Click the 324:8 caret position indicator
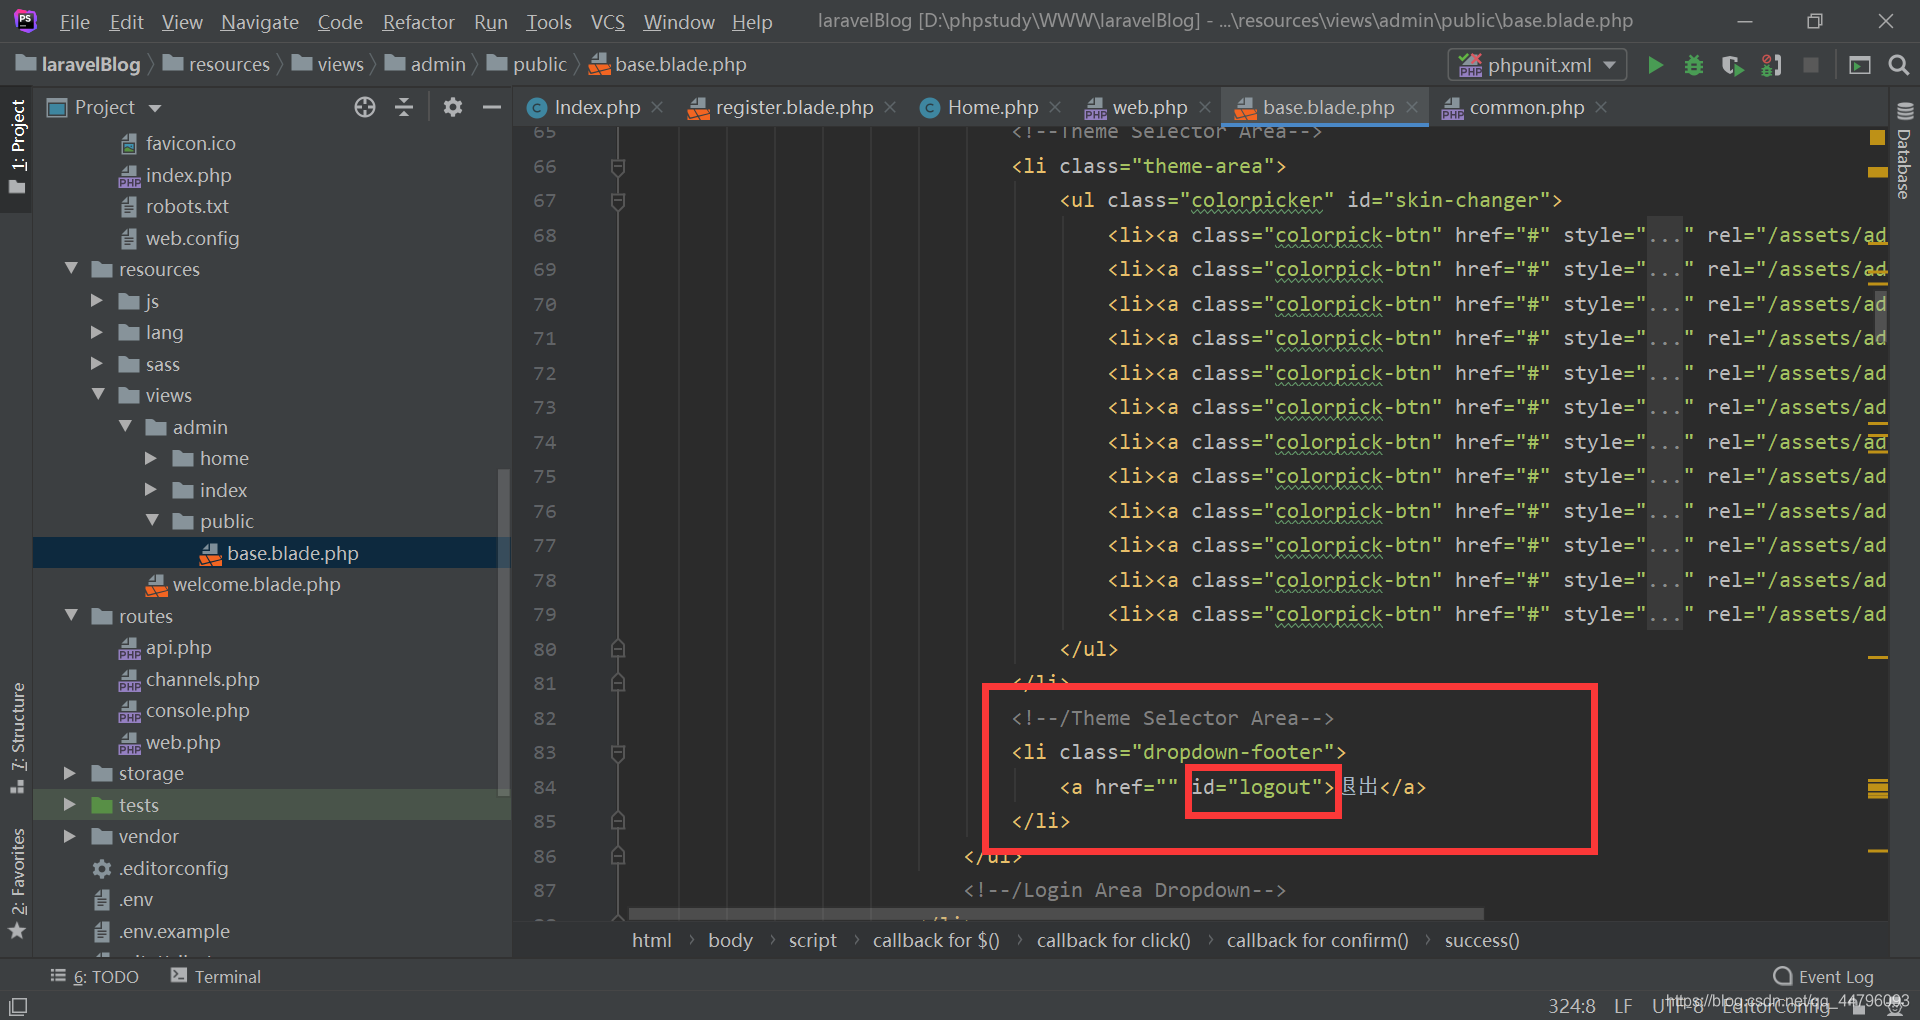 tap(1571, 1005)
